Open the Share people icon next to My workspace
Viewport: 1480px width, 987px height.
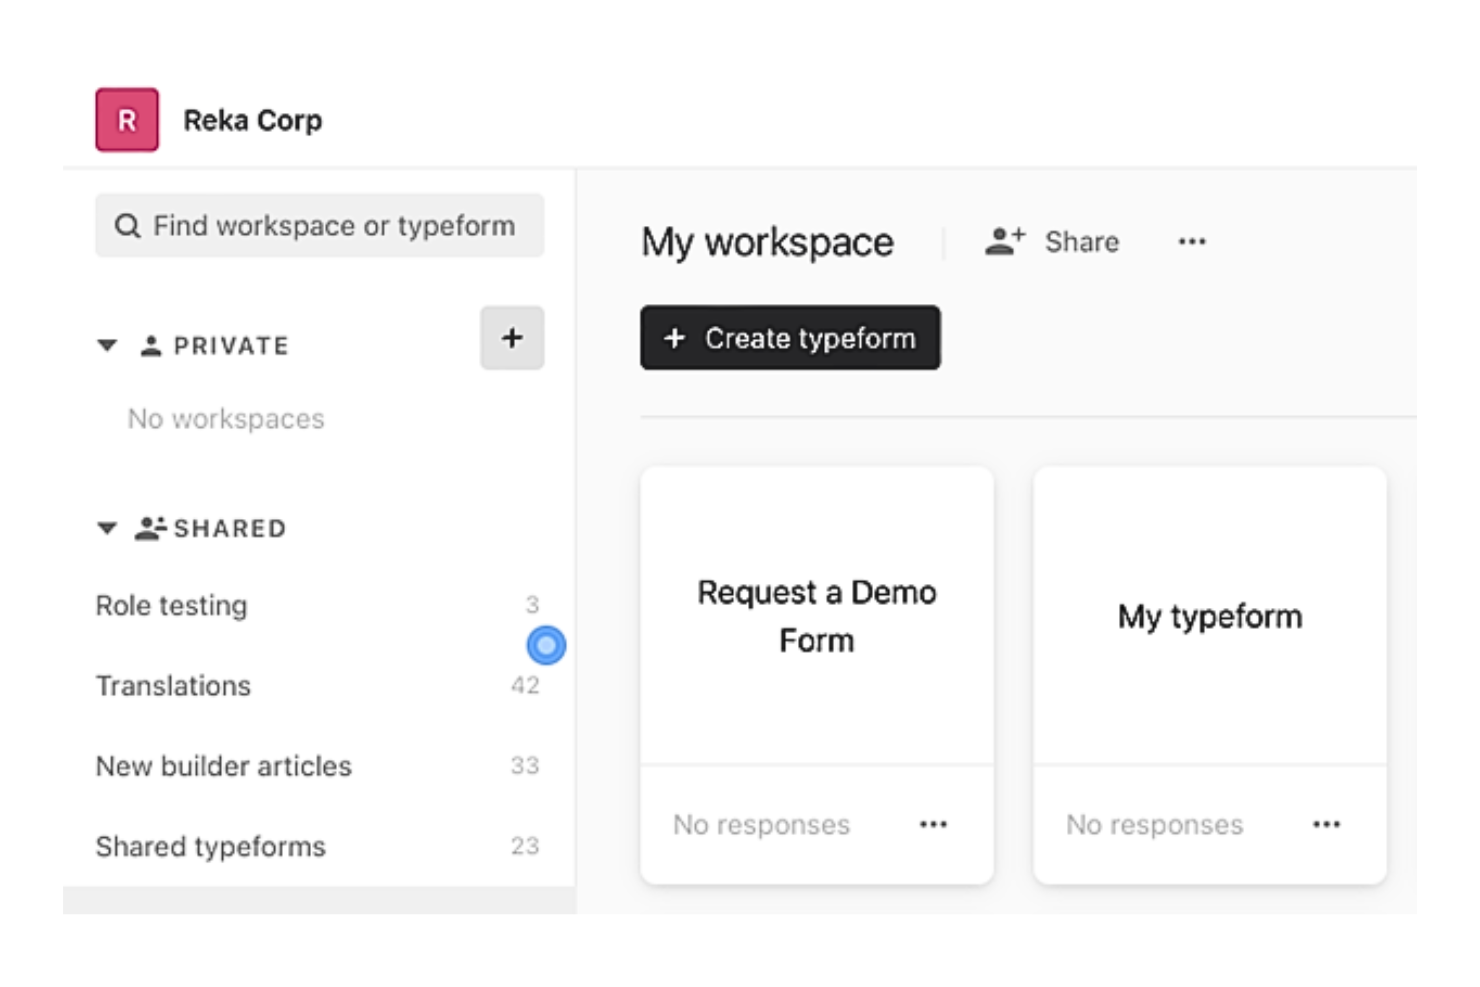1003,240
